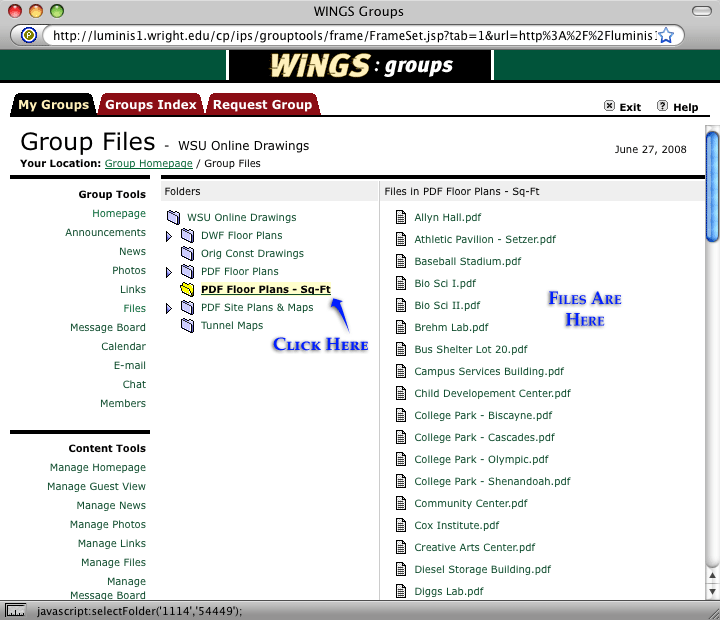
Task: Expand the PDF Floor Plans folder arrow
Action: click(169, 272)
